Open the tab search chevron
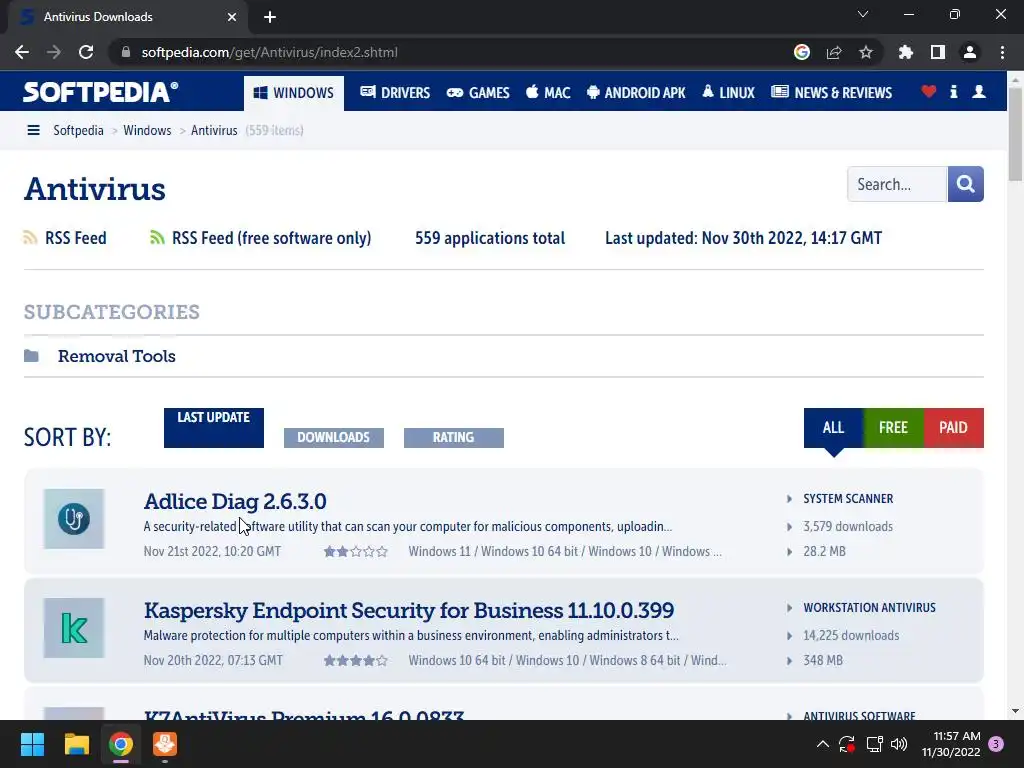Screen dimensions: 1024x768 862,14
